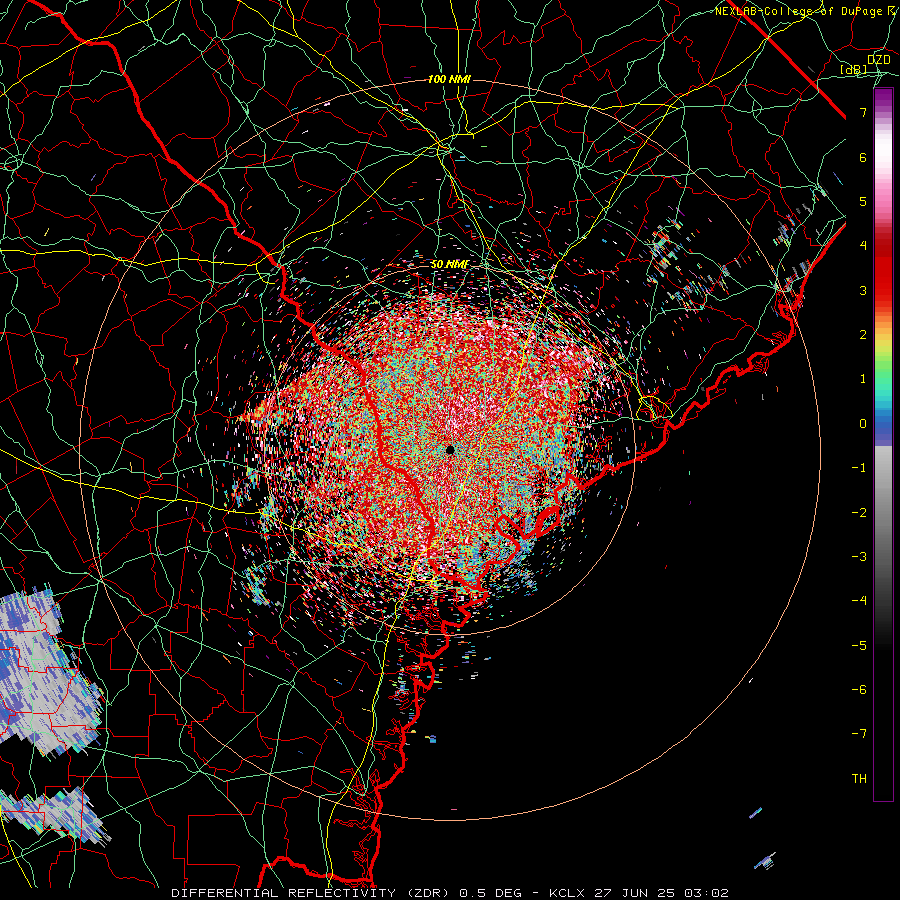Click the 4 value on color scale
This screenshot has width=900, height=900.
point(863,246)
